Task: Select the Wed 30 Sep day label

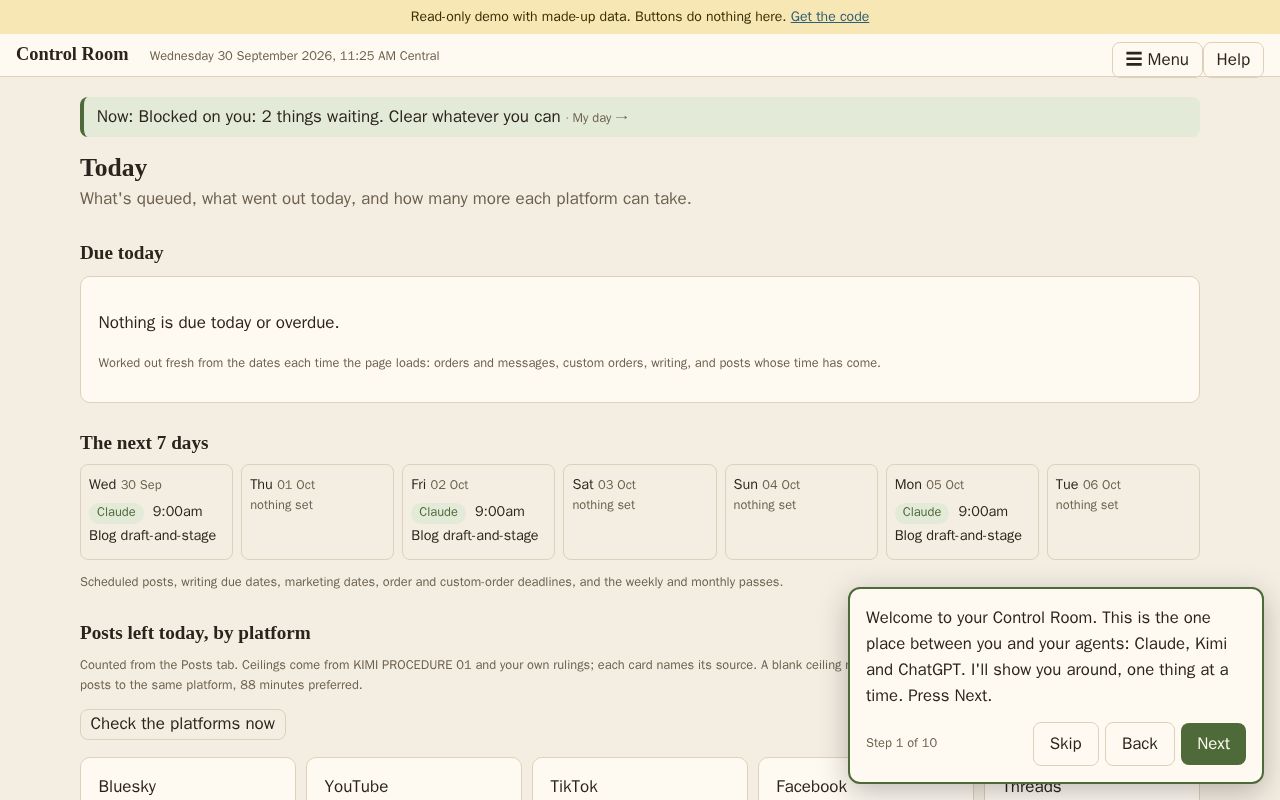Action: pos(125,485)
